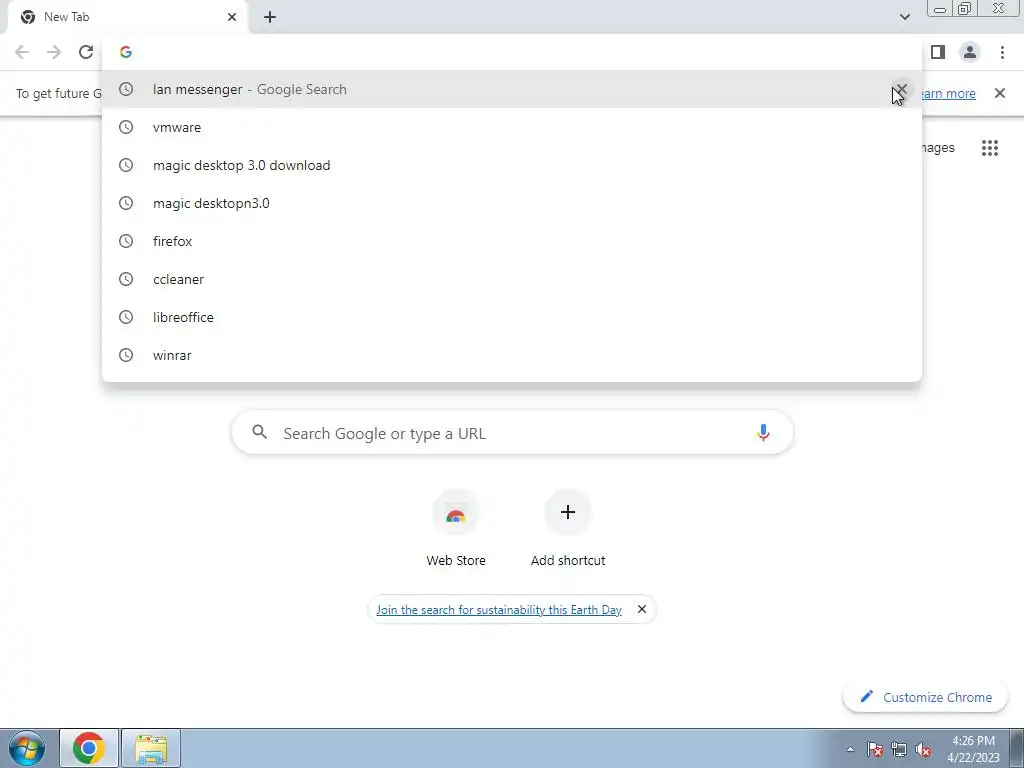Click the network tray icon

pyautogui.click(x=899, y=749)
